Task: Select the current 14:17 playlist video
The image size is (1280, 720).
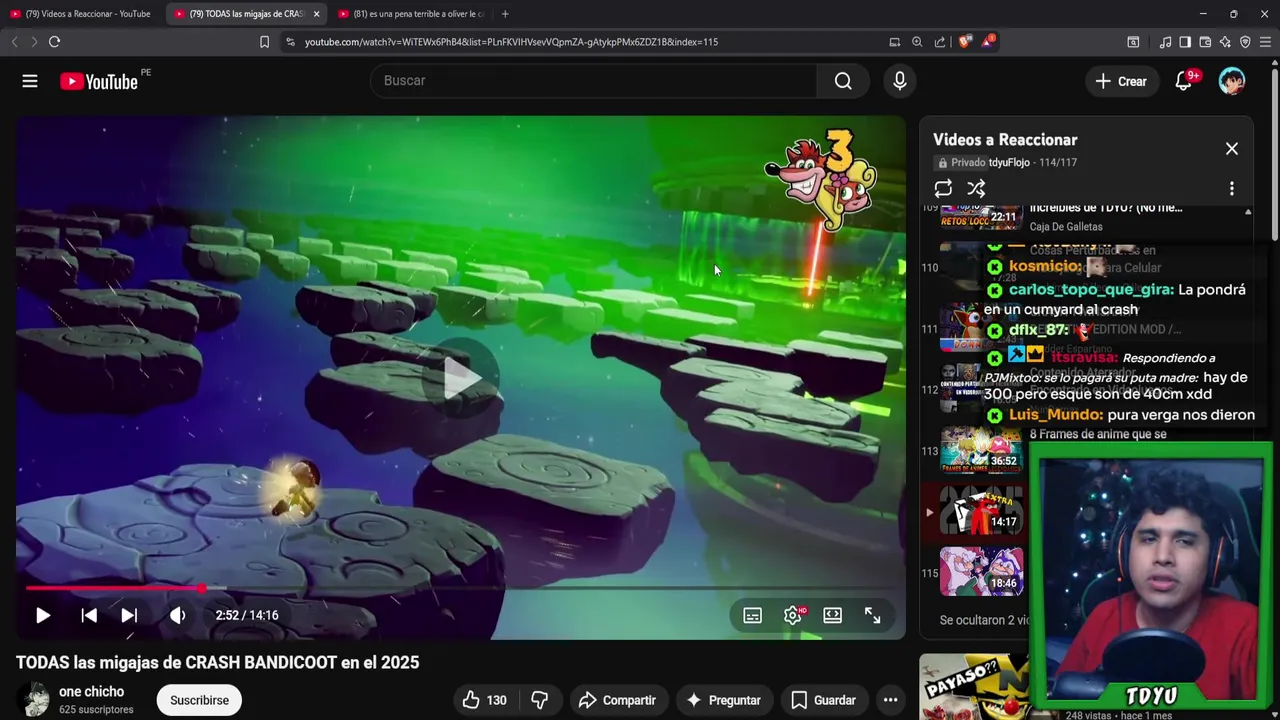Action: (981, 511)
